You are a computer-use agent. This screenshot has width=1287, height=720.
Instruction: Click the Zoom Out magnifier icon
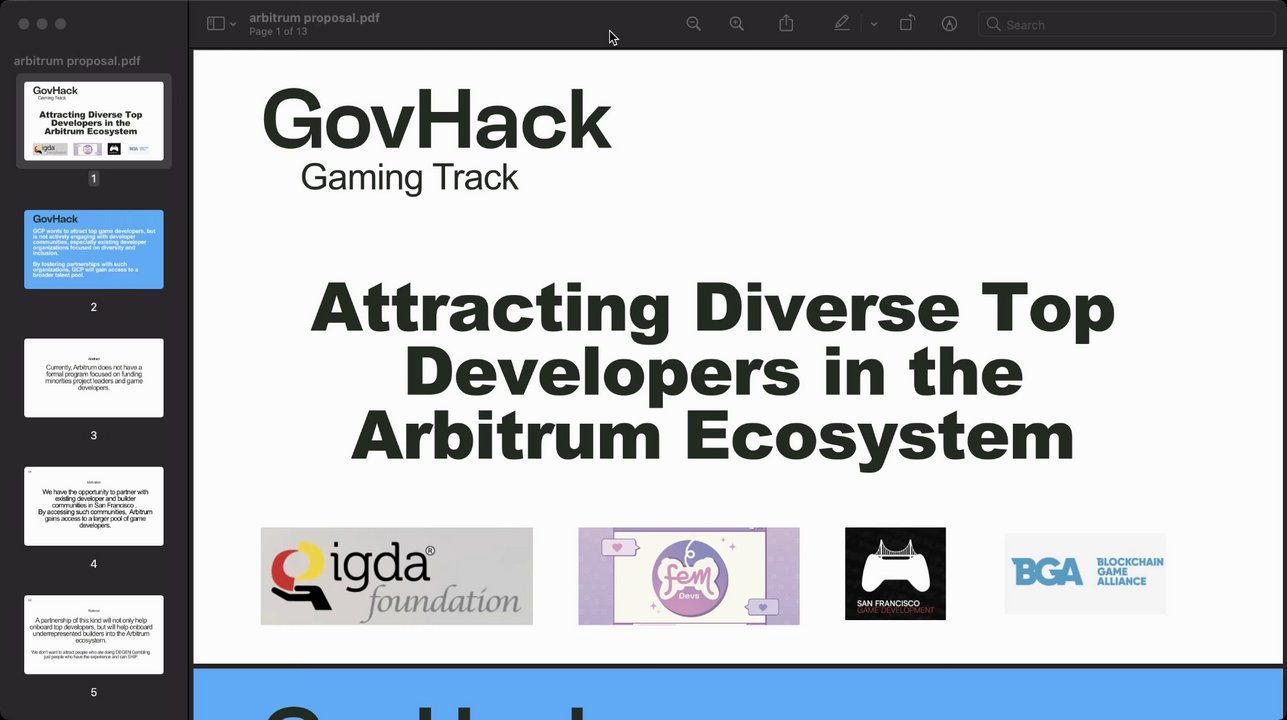coord(693,24)
